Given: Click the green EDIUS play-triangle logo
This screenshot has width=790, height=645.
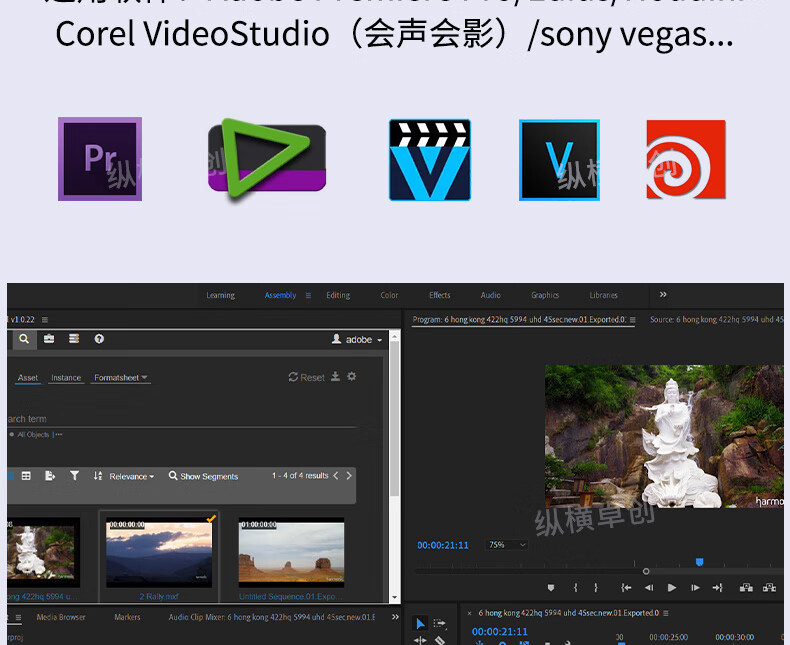Looking at the screenshot, I should [x=267, y=159].
